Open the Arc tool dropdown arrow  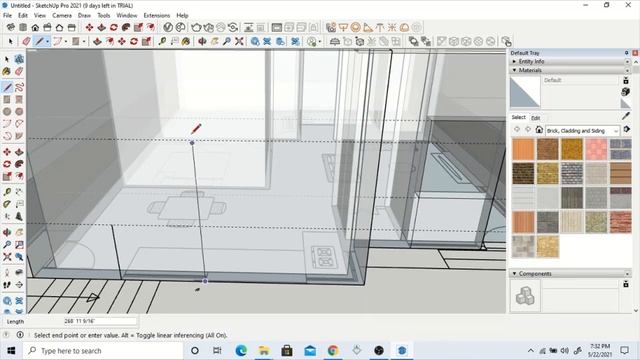66,41
